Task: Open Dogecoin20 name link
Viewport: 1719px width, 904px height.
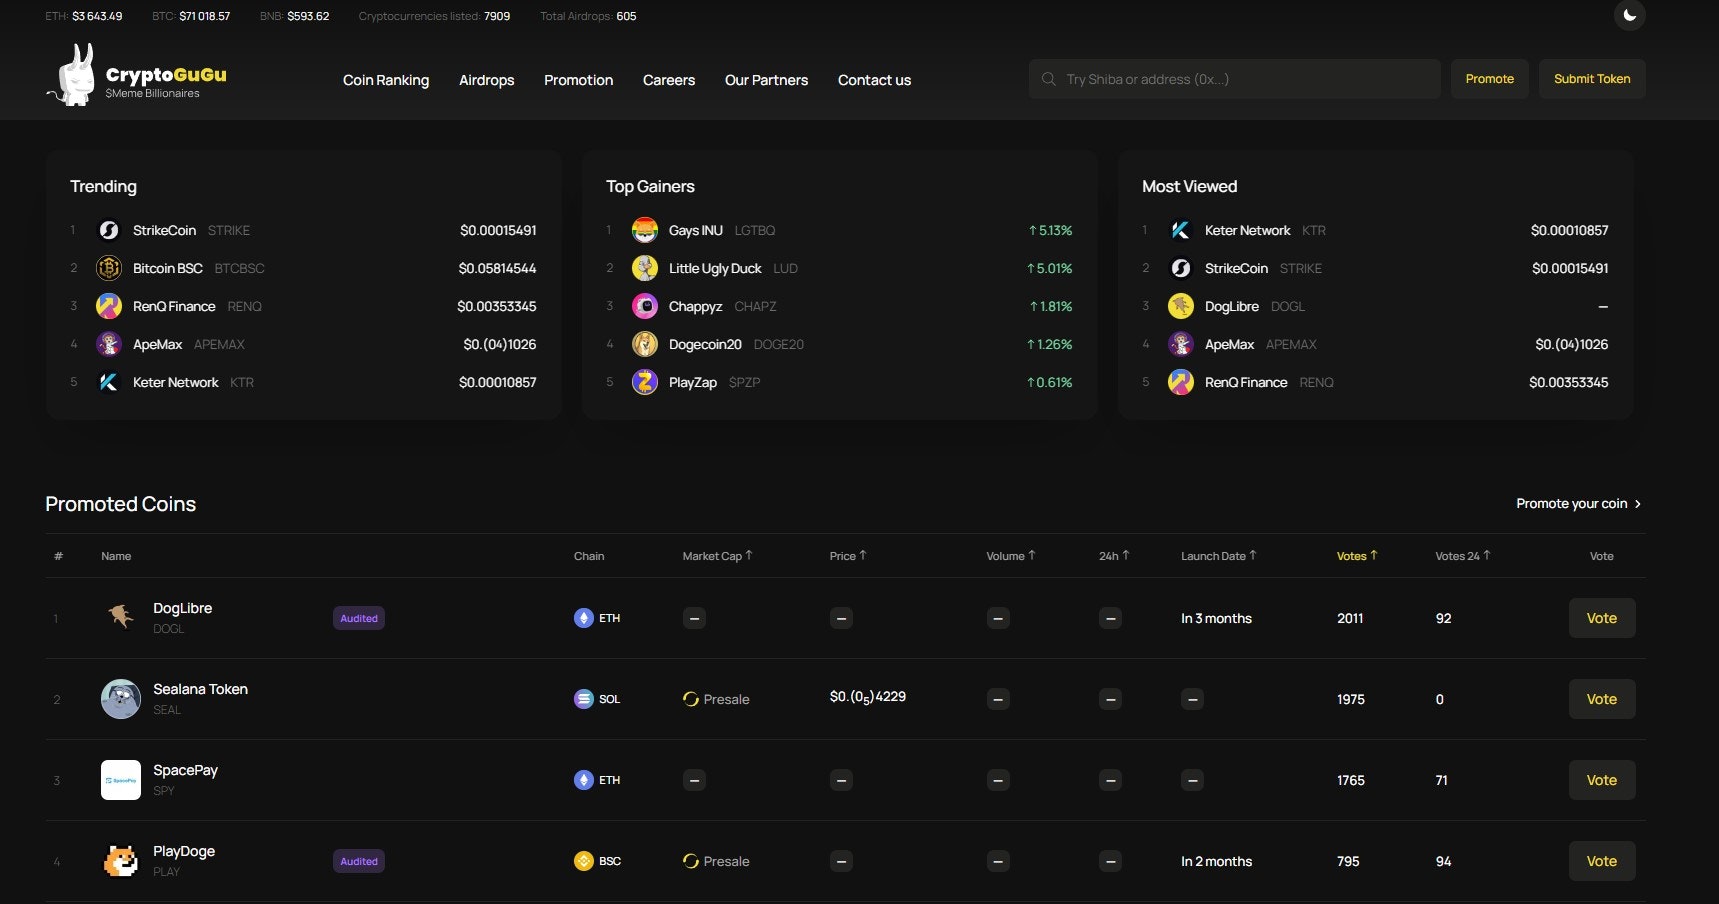Action: click(x=705, y=344)
